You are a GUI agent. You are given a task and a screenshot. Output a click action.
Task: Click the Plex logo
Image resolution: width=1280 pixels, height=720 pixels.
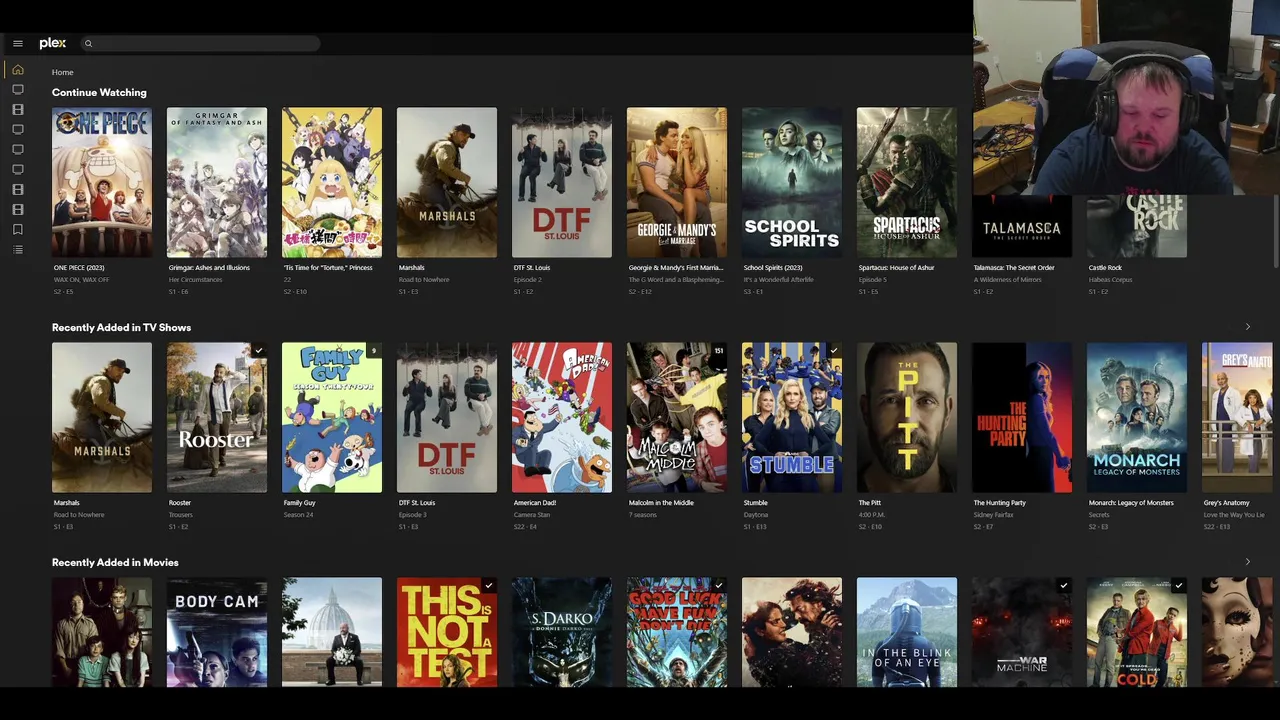53,43
